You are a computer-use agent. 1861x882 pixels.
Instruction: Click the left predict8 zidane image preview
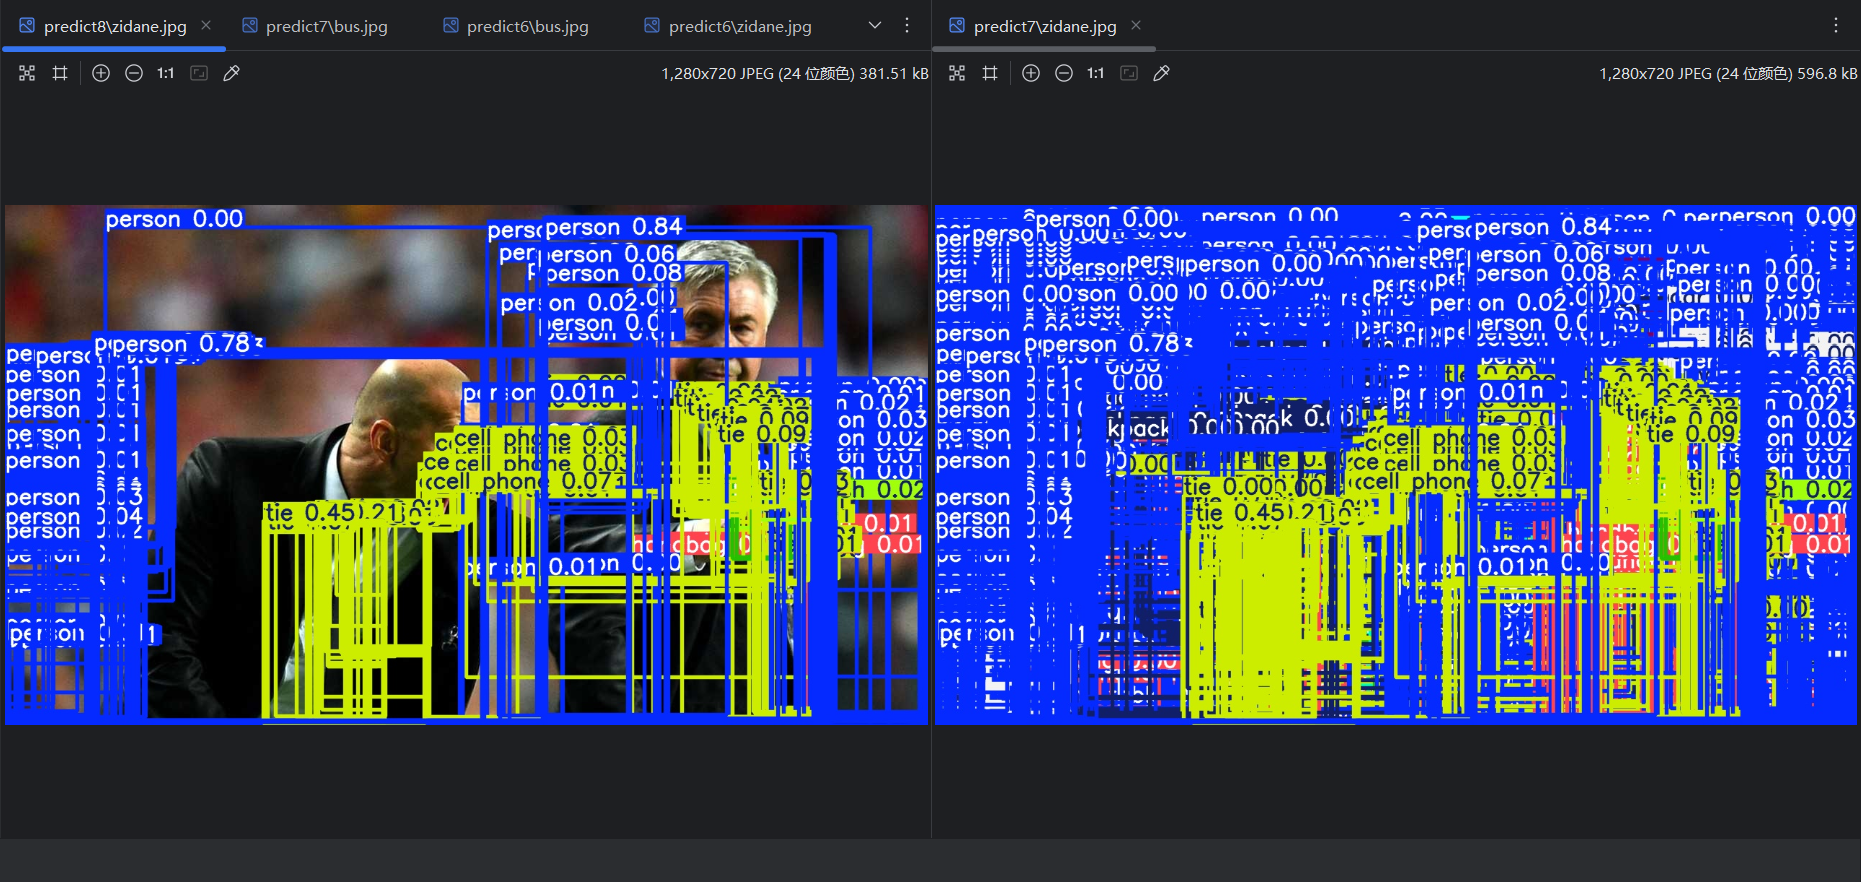point(466,465)
